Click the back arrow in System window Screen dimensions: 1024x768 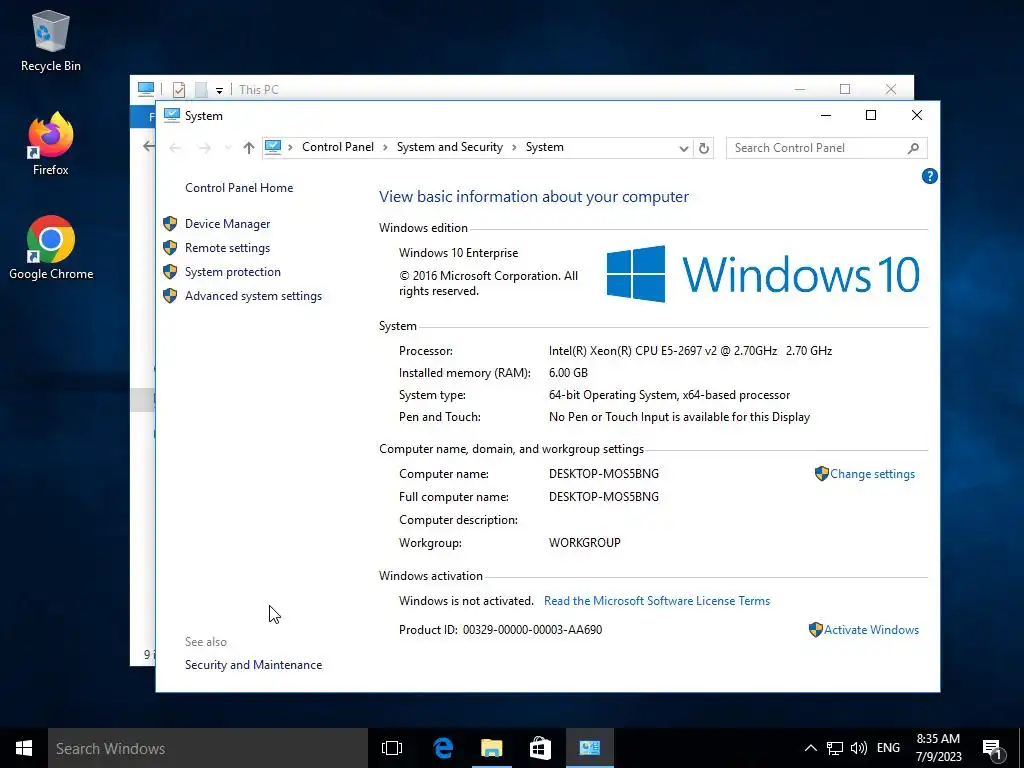[175, 148]
